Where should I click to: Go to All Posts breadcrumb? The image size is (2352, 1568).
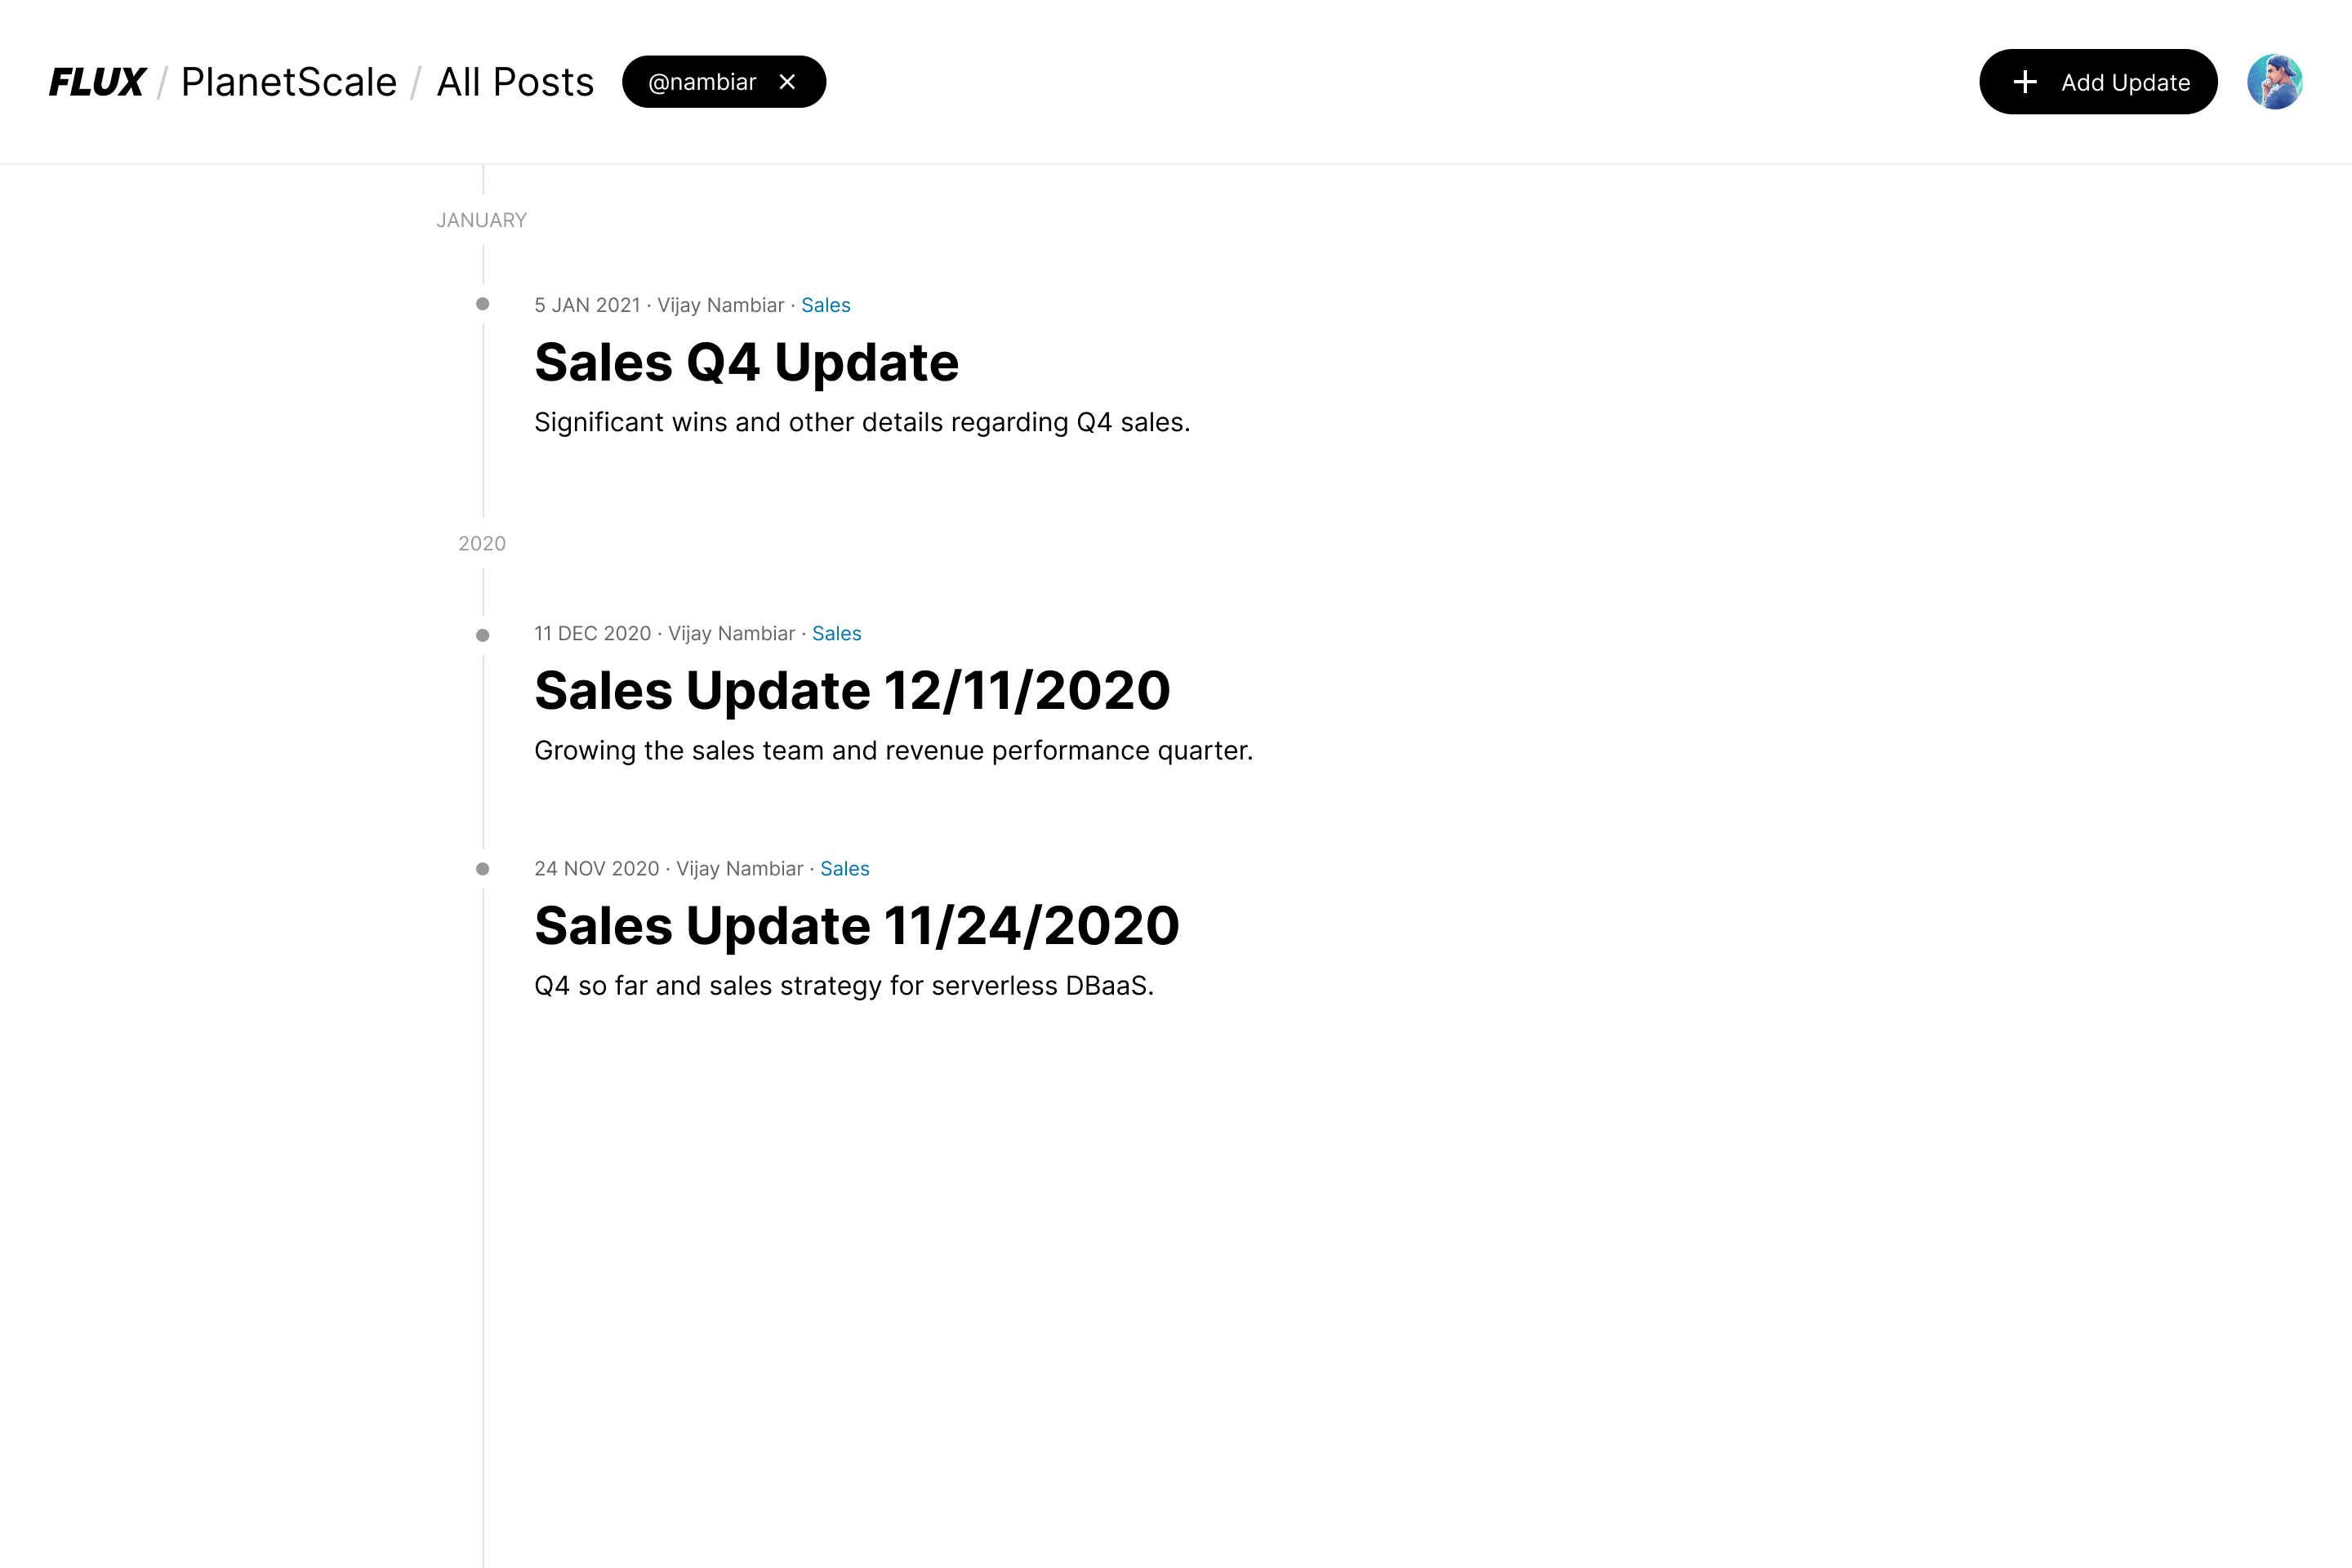click(515, 82)
